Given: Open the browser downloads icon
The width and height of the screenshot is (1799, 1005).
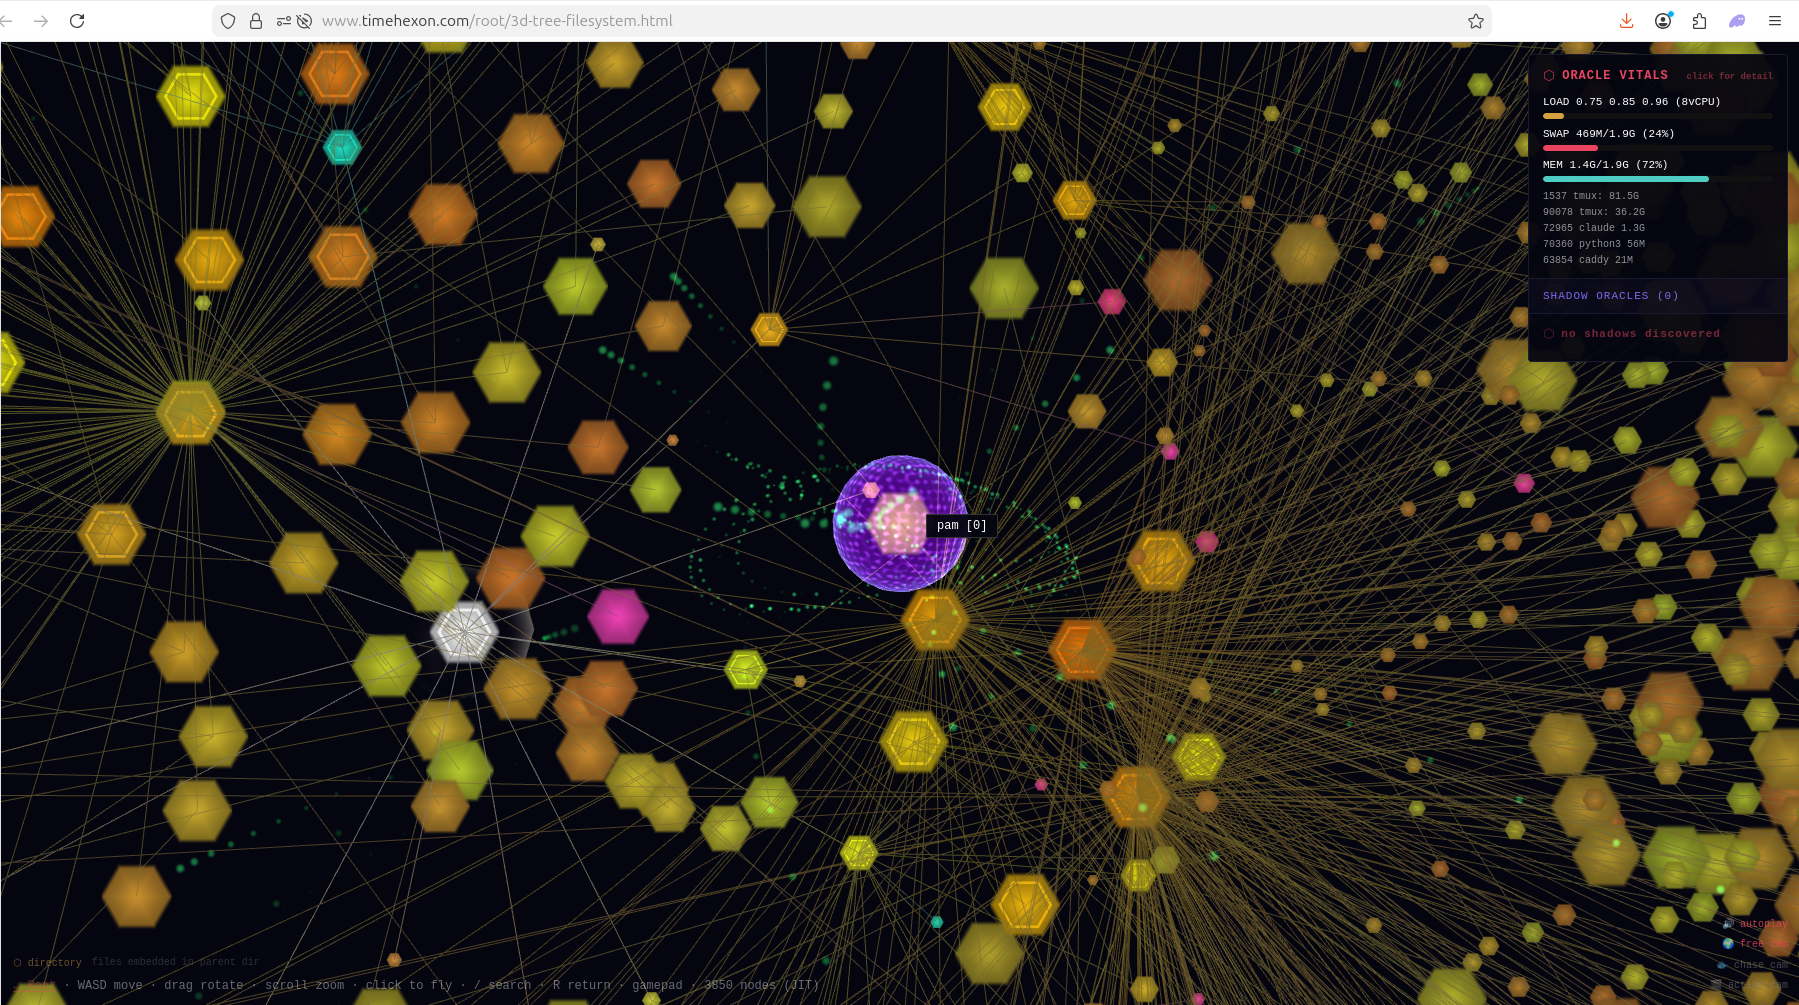Looking at the screenshot, I should [1626, 21].
